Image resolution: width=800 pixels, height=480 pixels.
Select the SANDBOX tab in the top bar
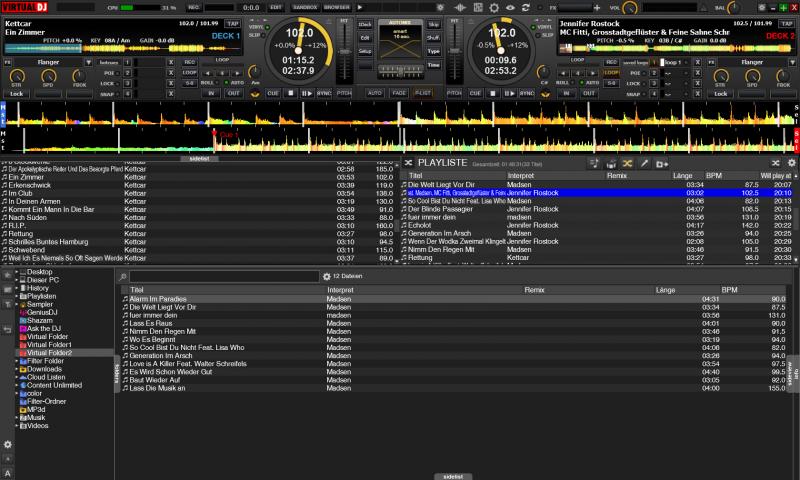pyautogui.click(x=306, y=7)
